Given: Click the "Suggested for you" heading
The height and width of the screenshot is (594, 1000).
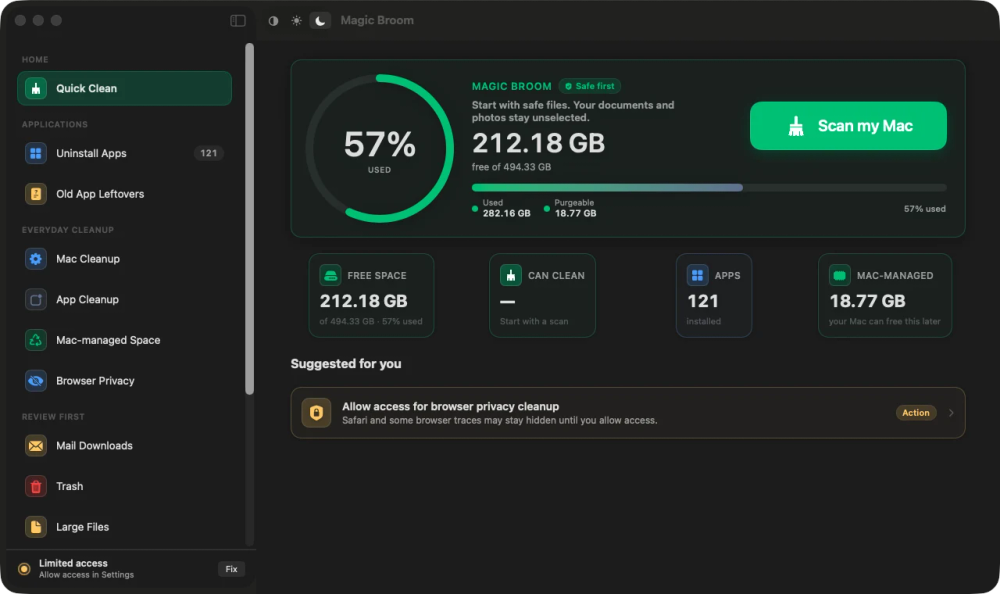Looking at the screenshot, I should pos(346,364).
